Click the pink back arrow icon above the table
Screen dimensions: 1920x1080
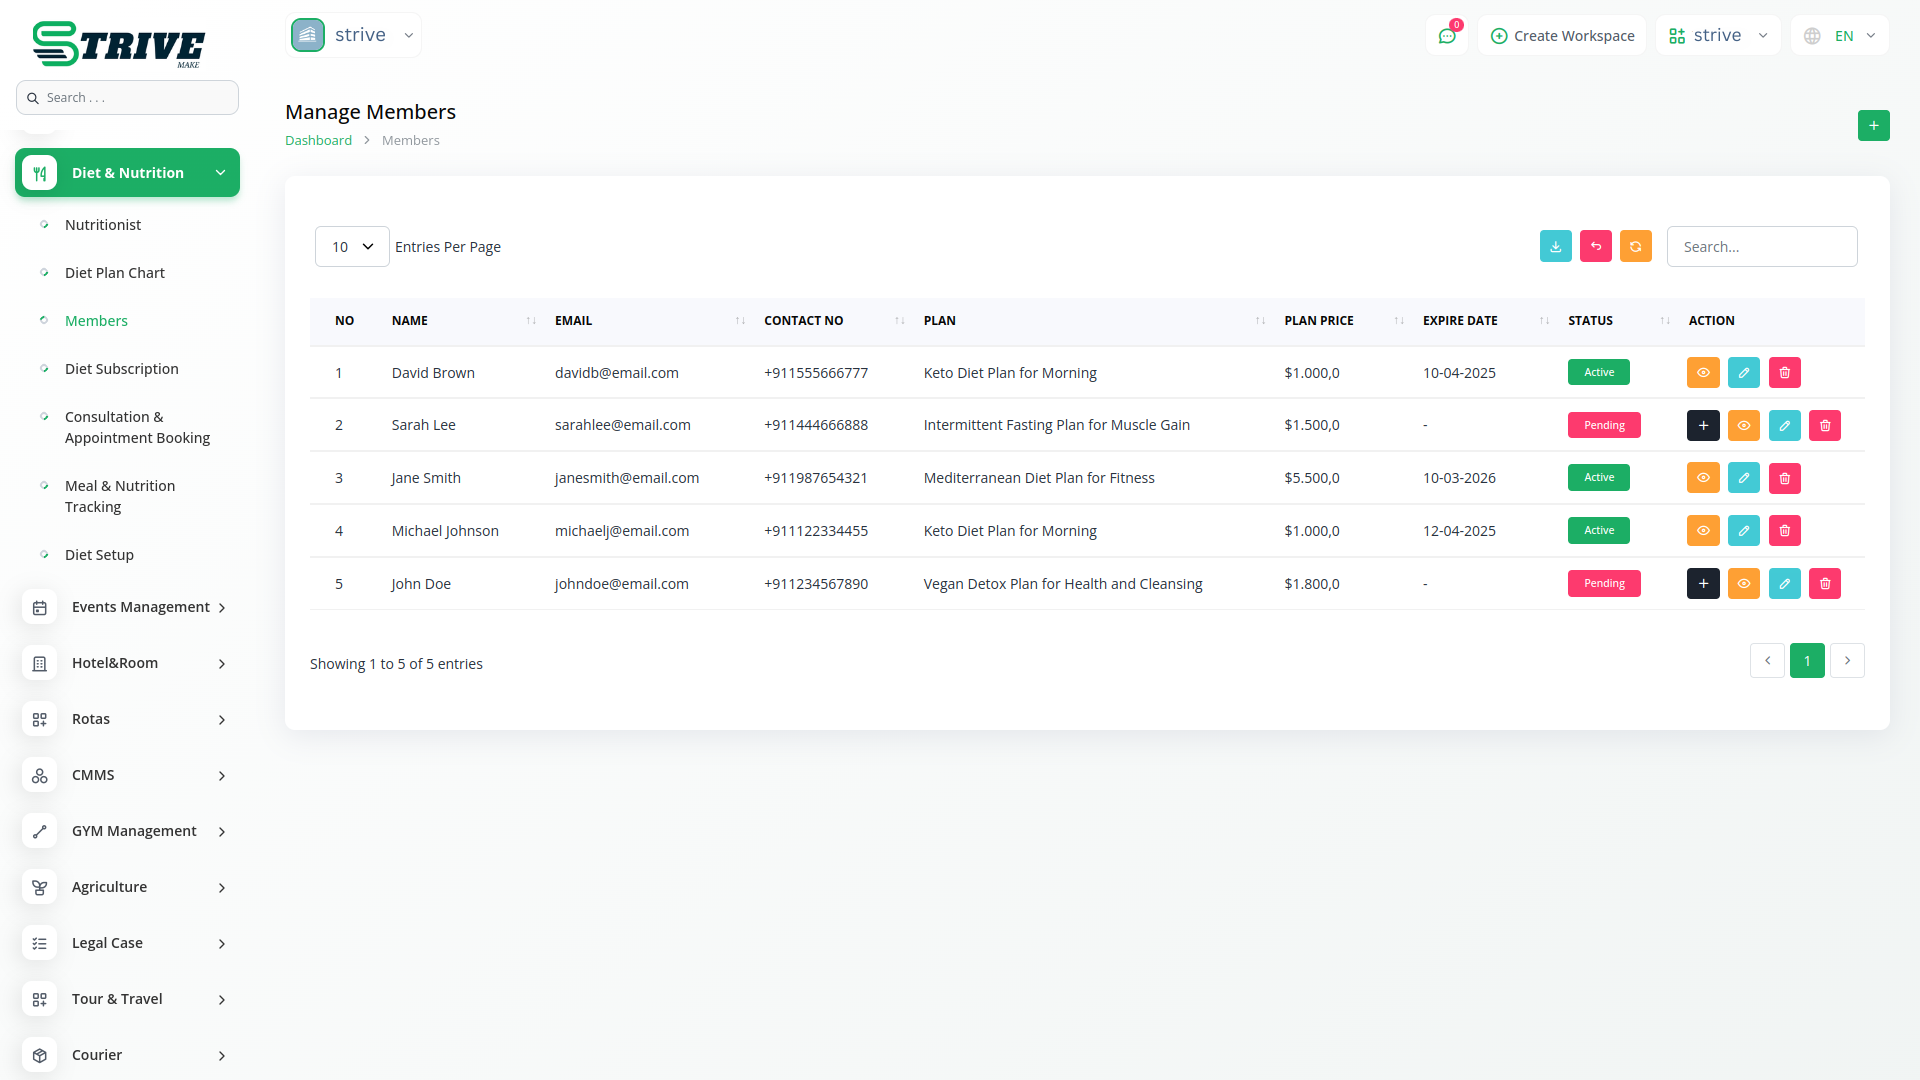click(x=1595, y=246)
